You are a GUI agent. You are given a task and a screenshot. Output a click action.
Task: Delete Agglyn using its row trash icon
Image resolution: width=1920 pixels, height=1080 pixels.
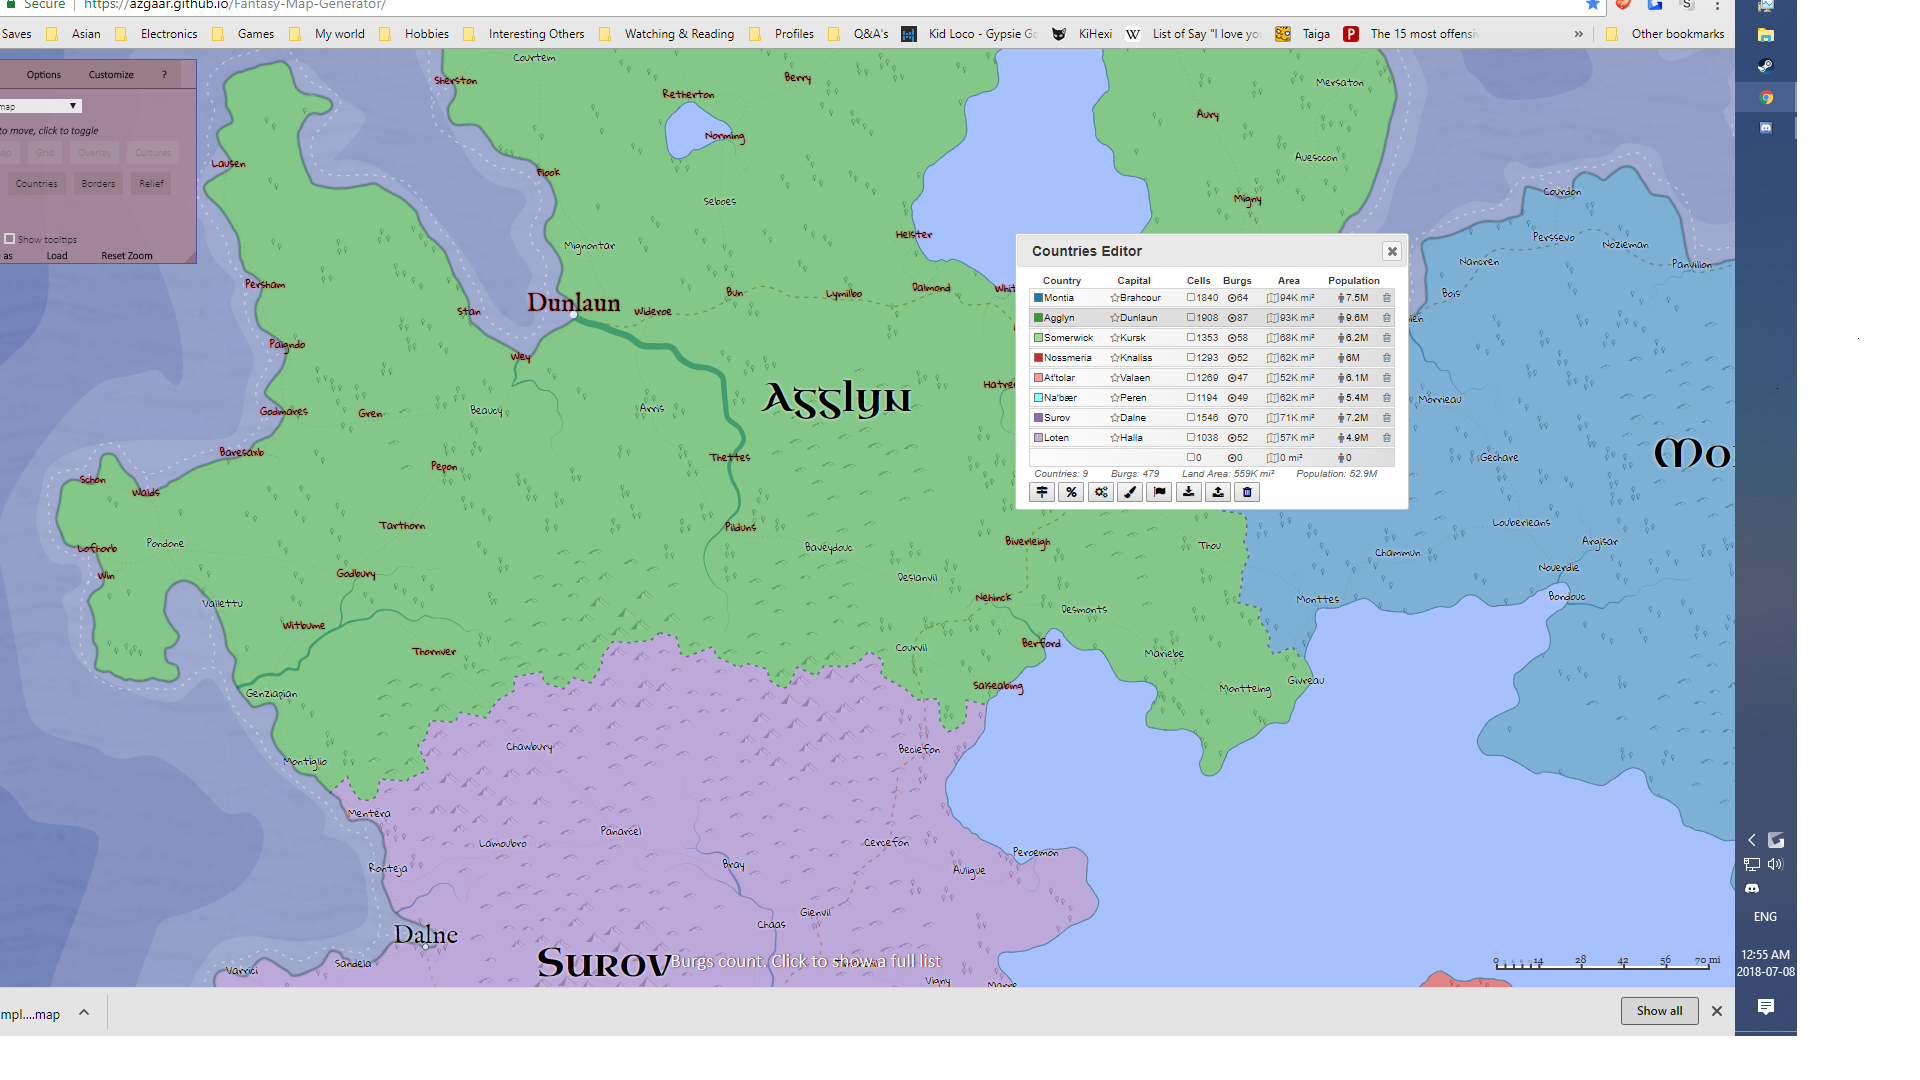click(x=1386, y=317)
